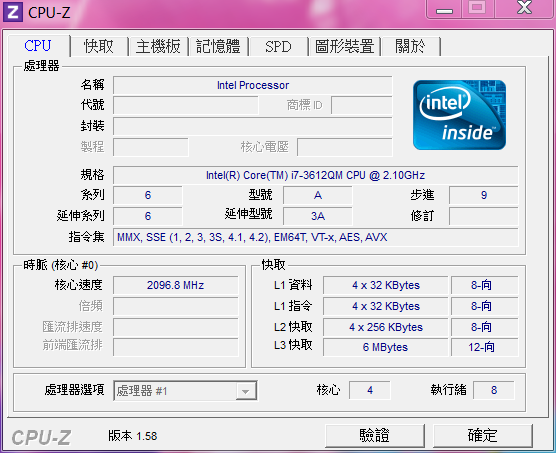This screenshot has width=556, height=453.
Task: Close the CPU-Z window
Action: [x=524, y=9]
